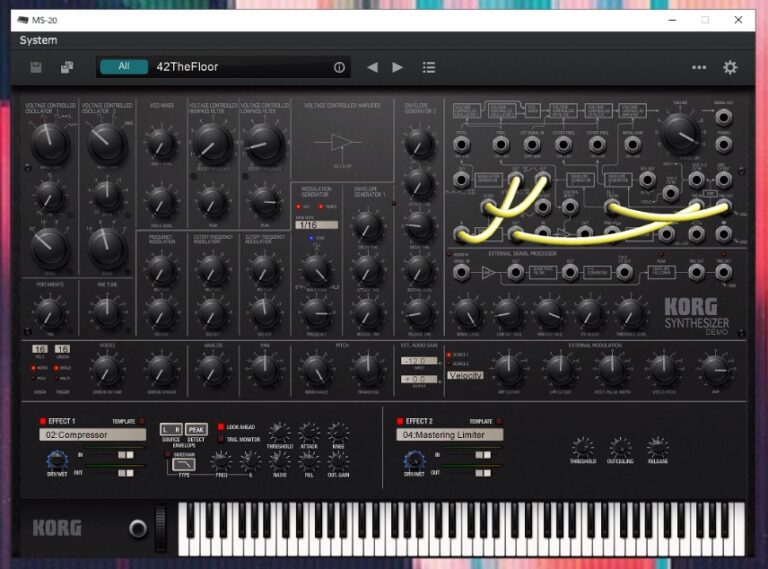Toggle the modulation generator Sync LED
This screenshot has width=768, height=569.
pos(311,238)
